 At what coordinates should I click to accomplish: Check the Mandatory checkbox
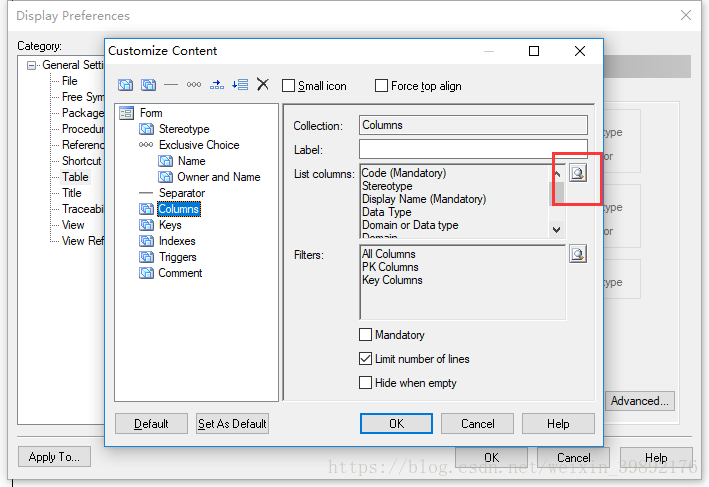coord(365,335)
